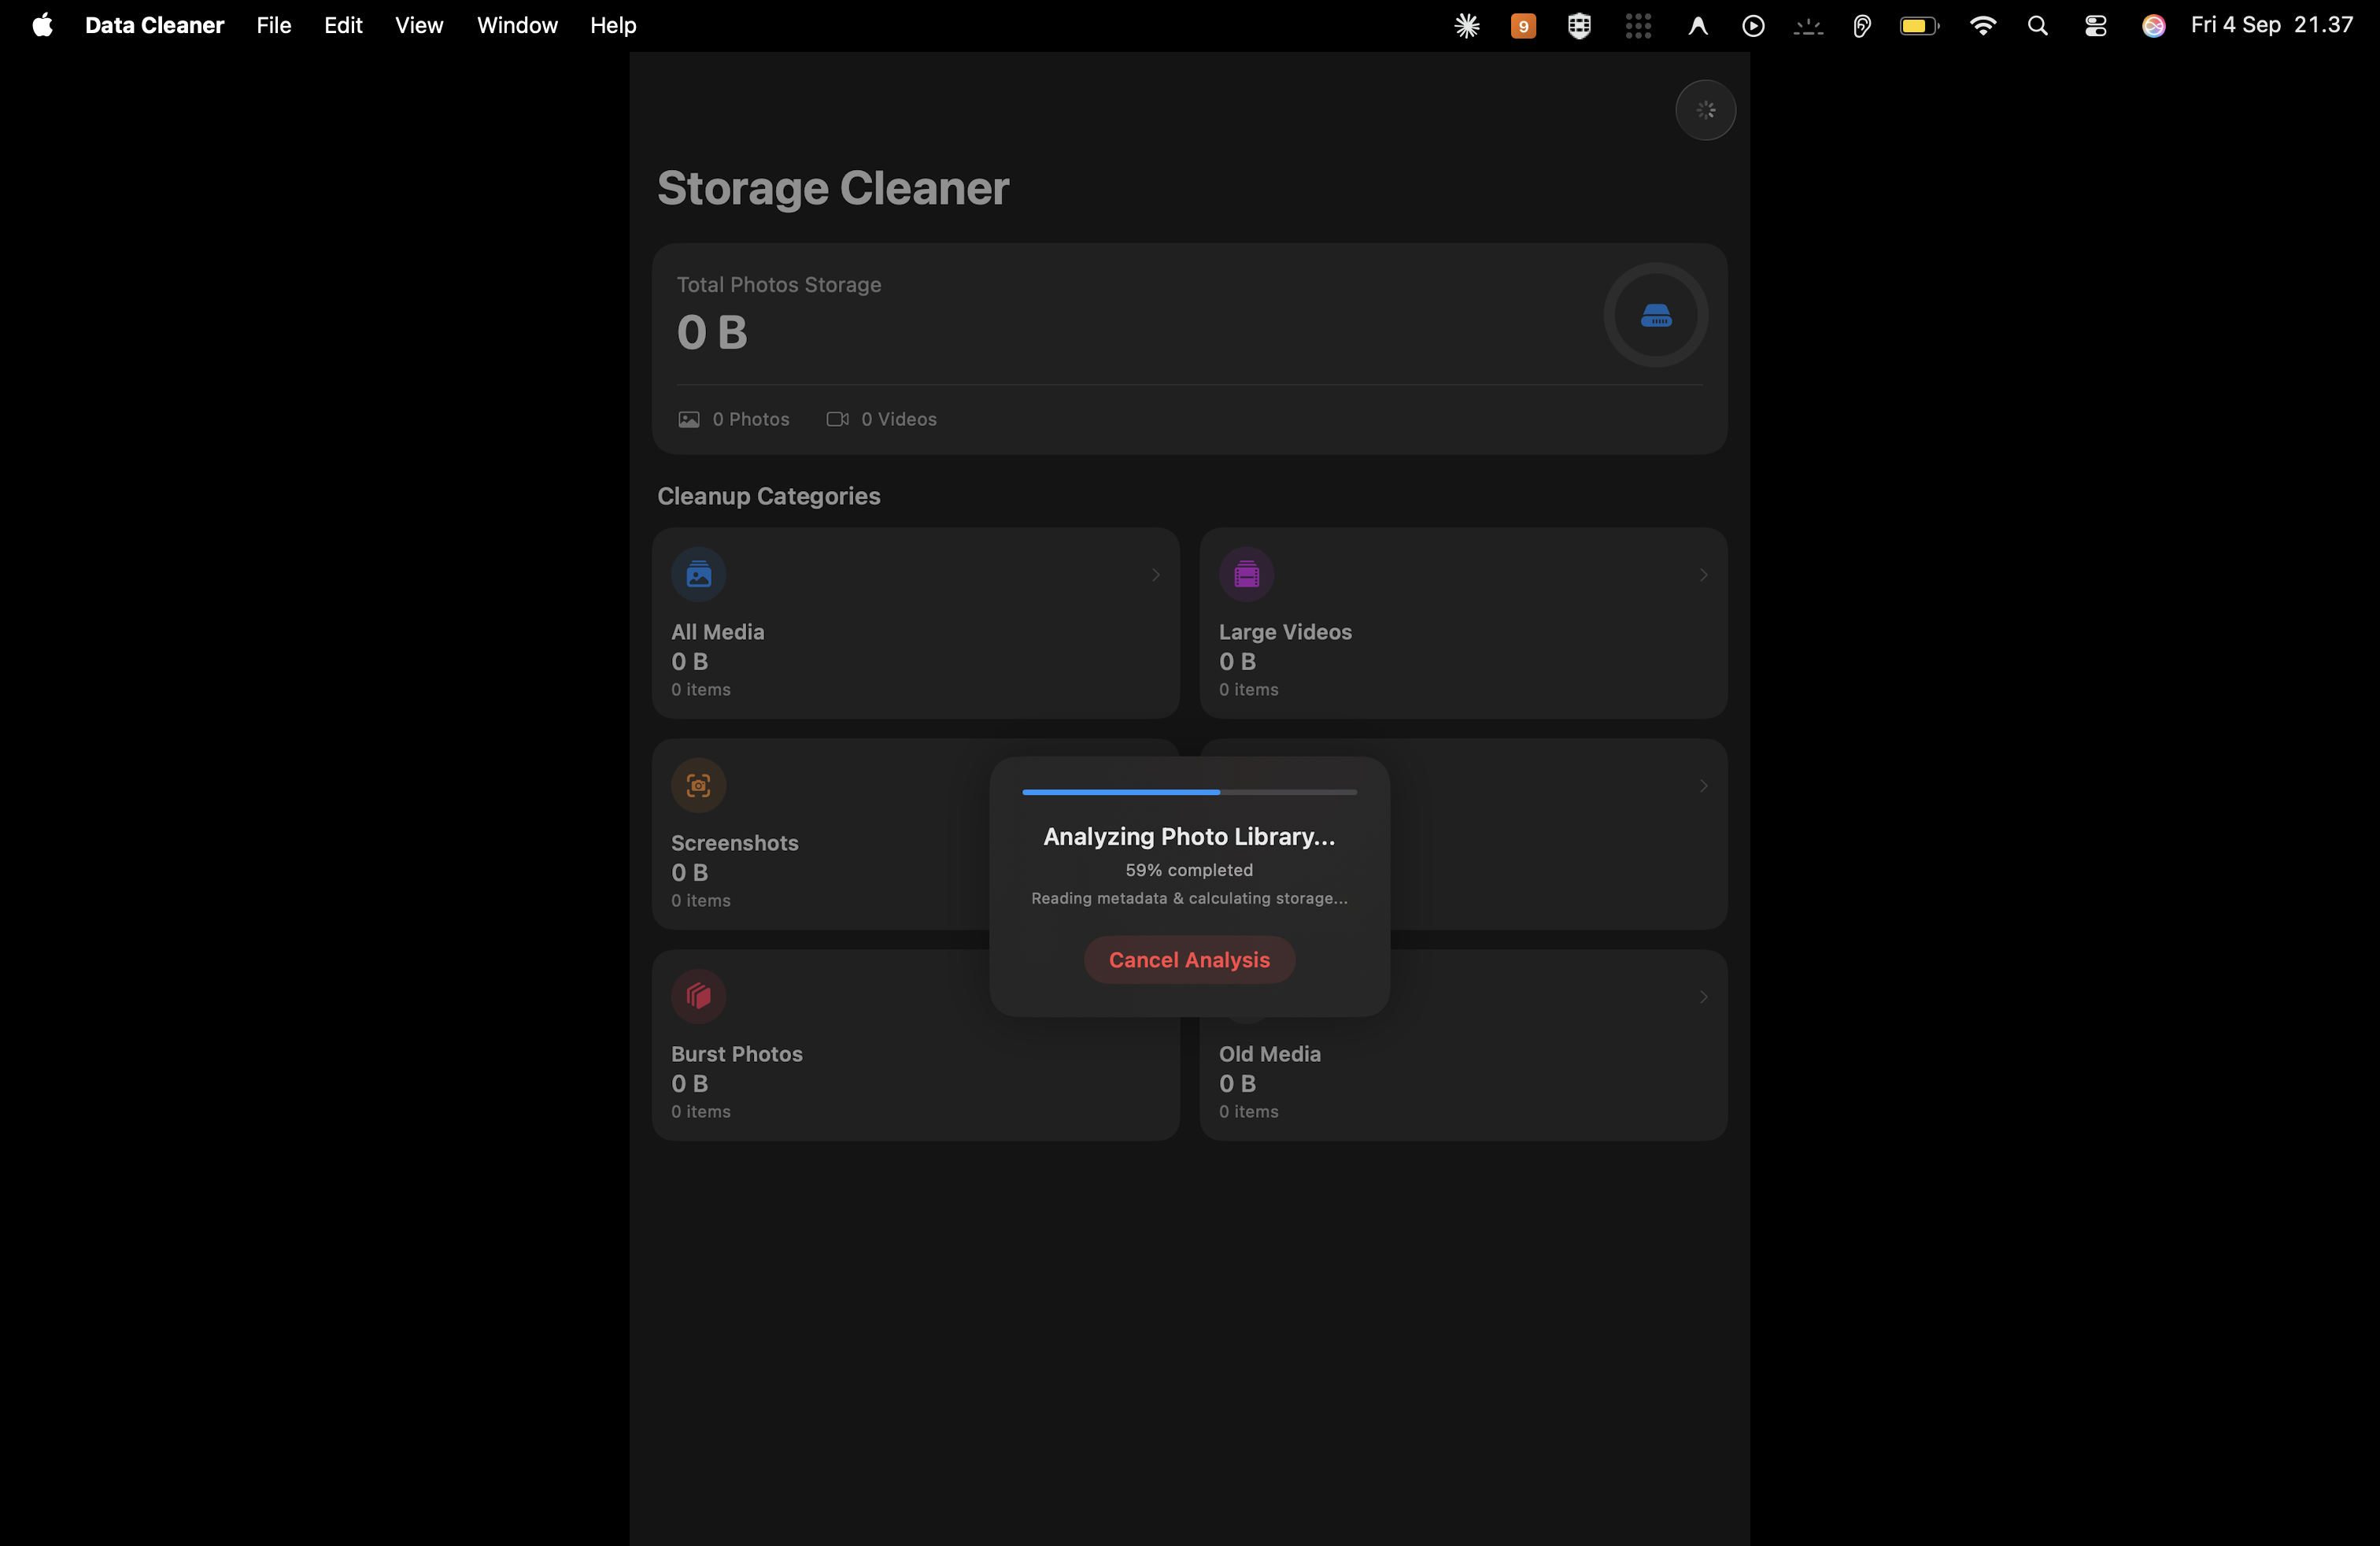2380x1546 pixels.
Task: Click the "59% completed" status text
Action: [x=1189, y=870]
